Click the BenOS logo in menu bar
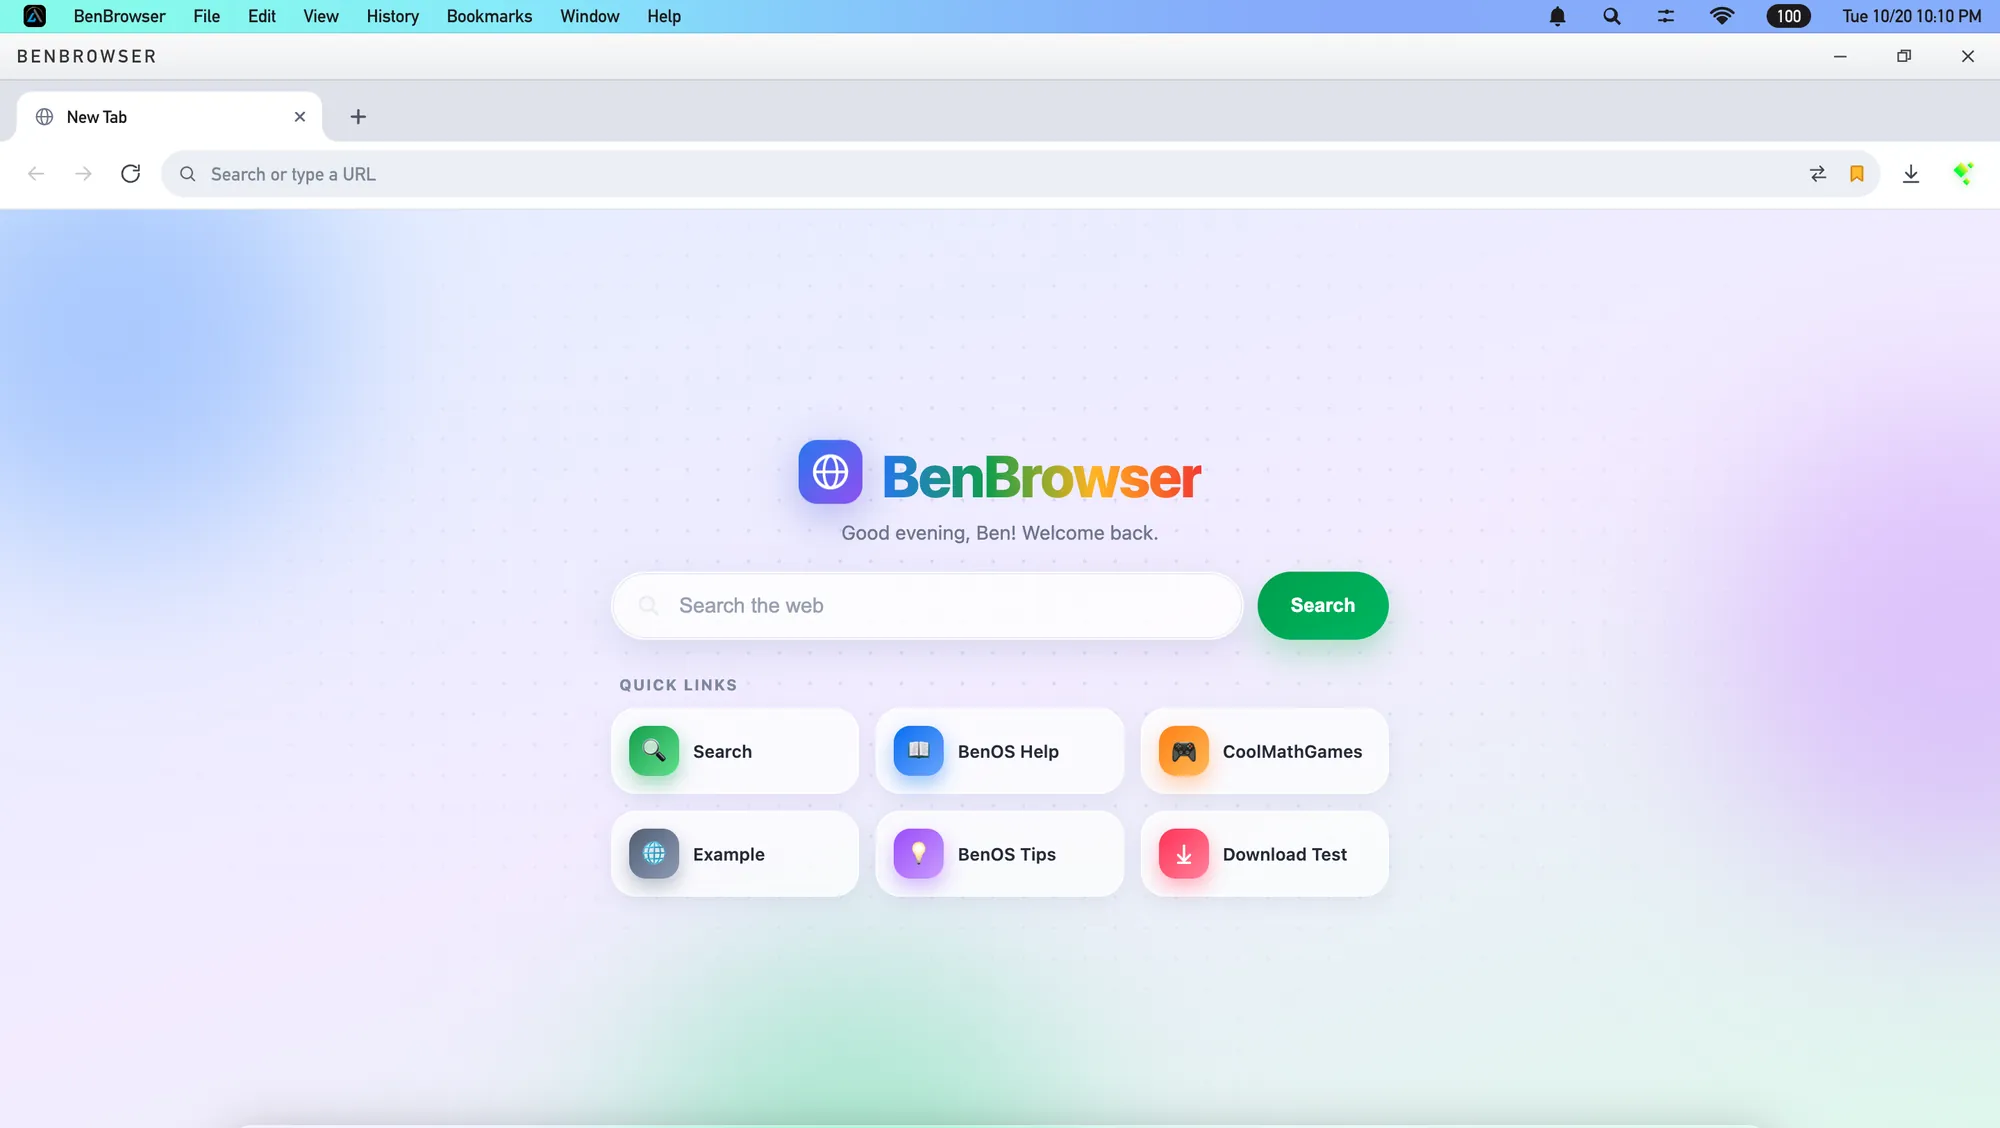The width and height of the screenshot is (2000, 1128). point(35,16)
